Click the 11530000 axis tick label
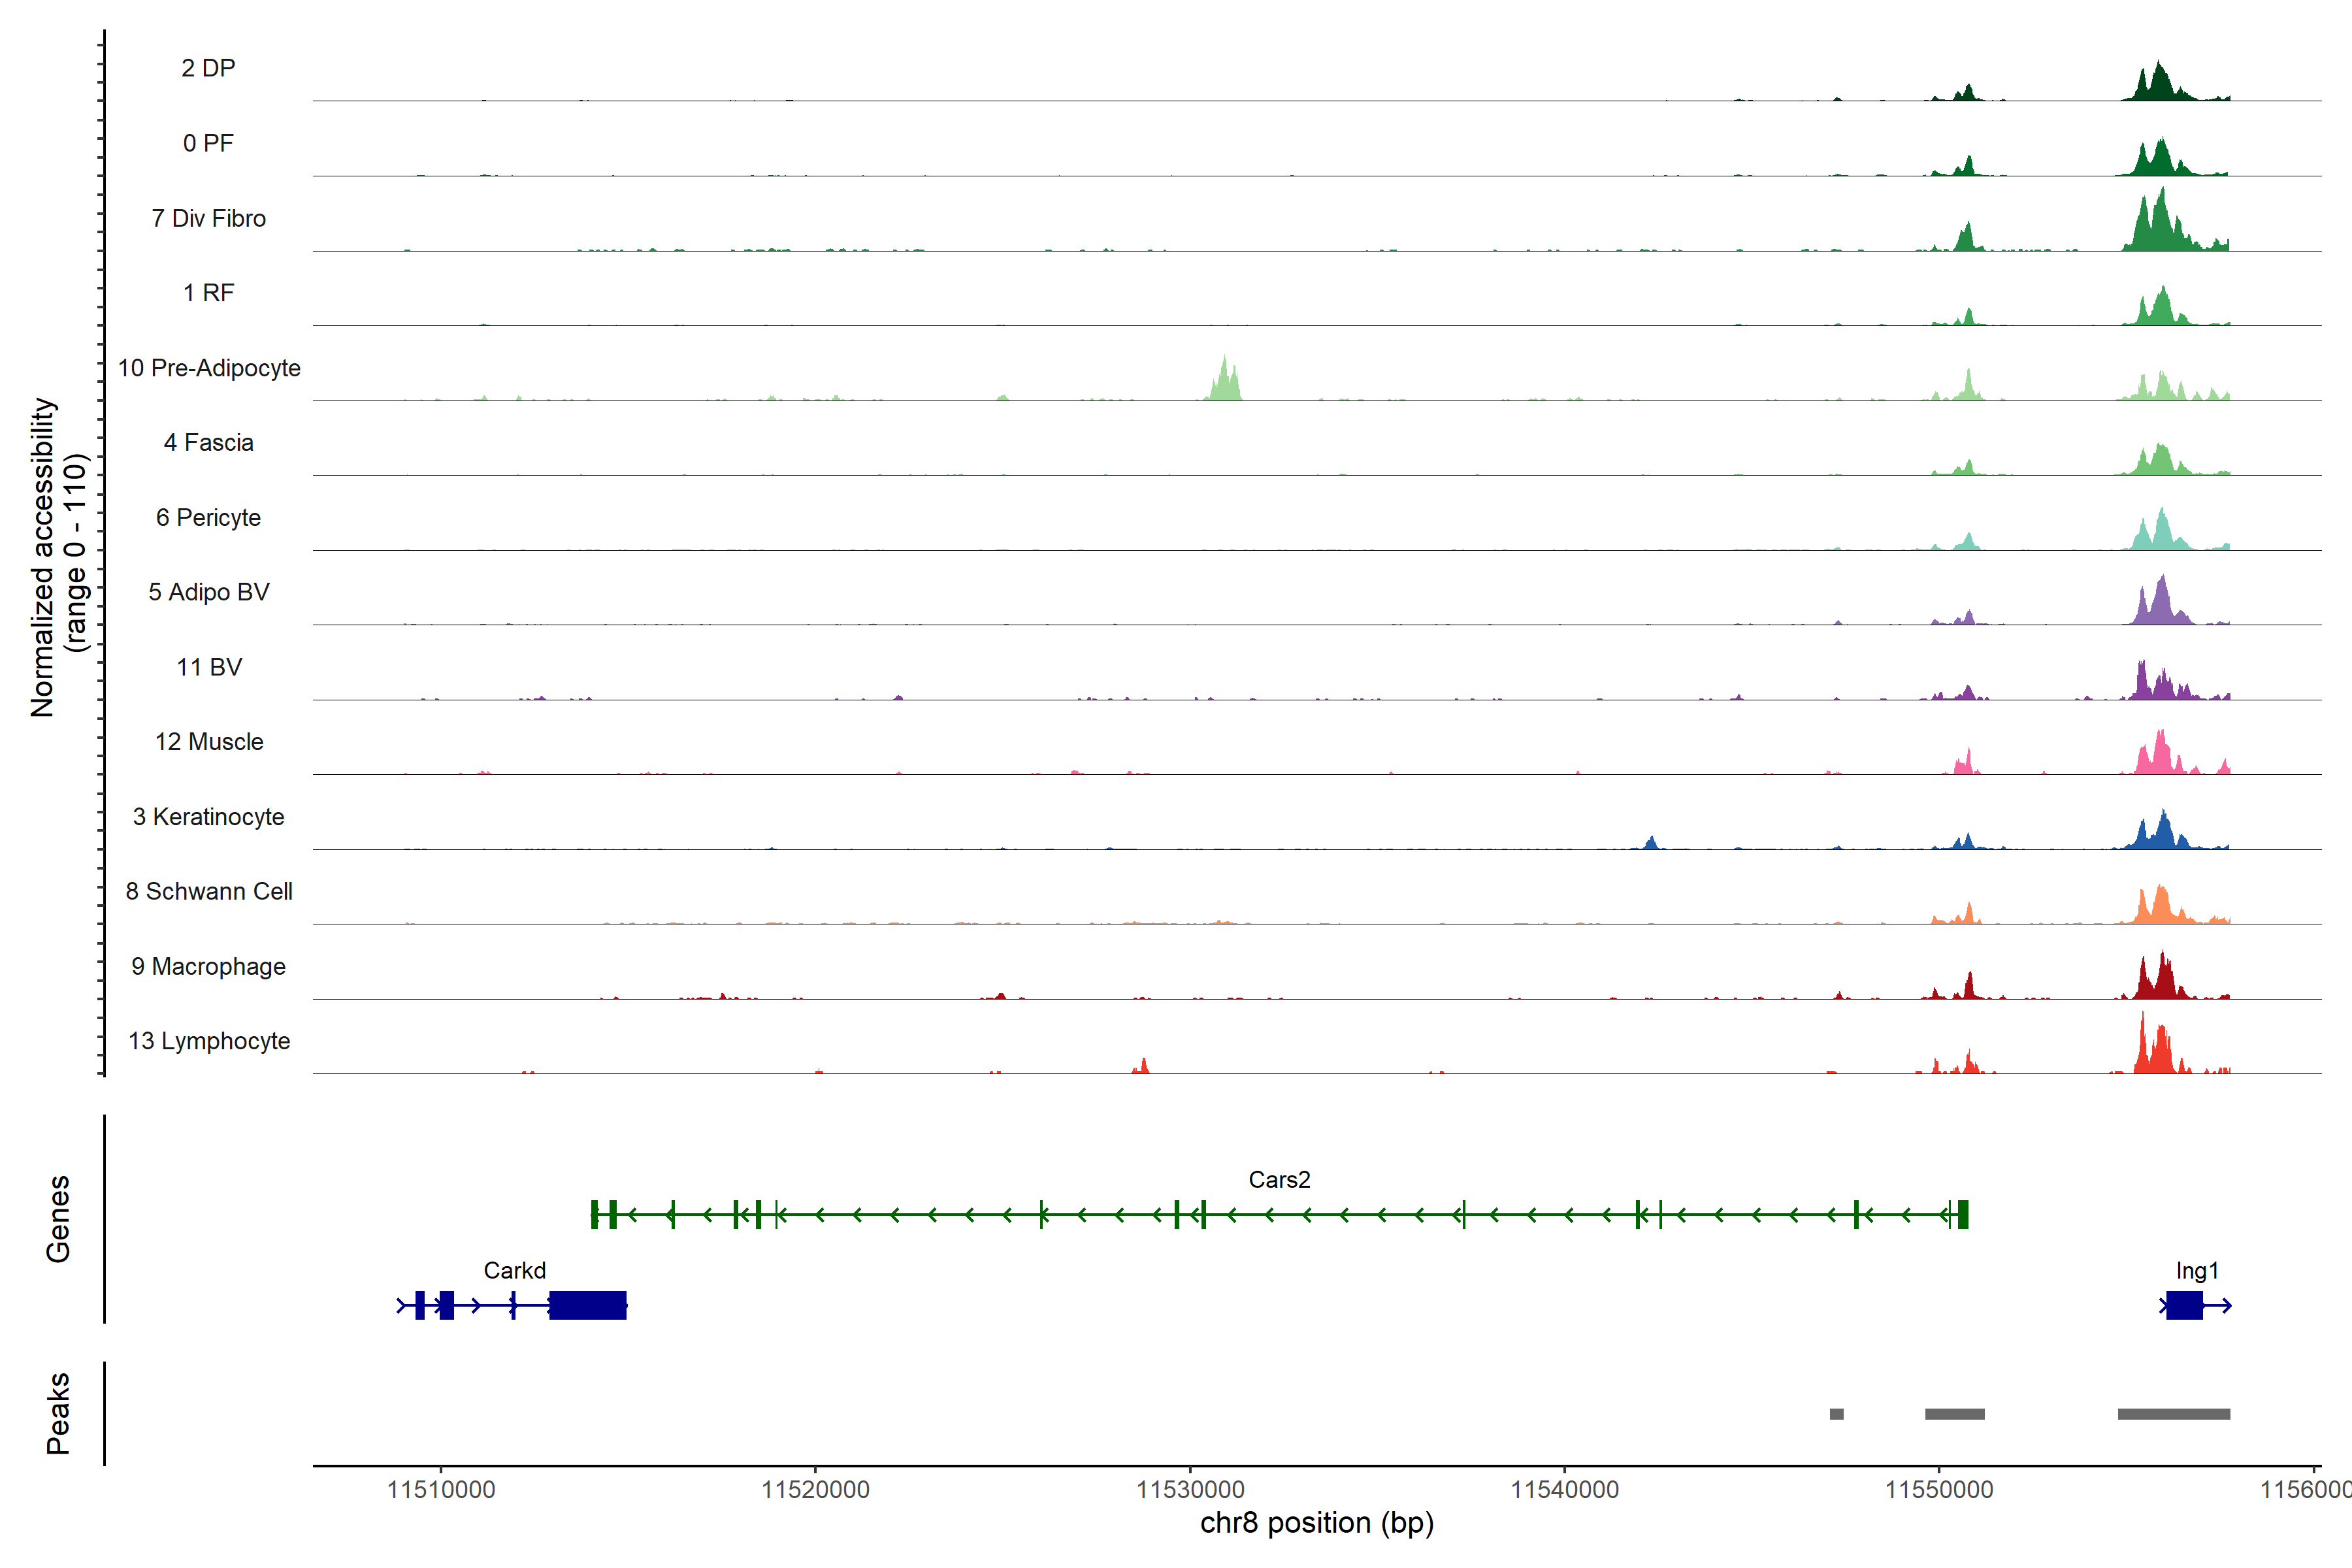The width and height of the screenshot is (2352, 1568). click(x=1190, y=1489)
